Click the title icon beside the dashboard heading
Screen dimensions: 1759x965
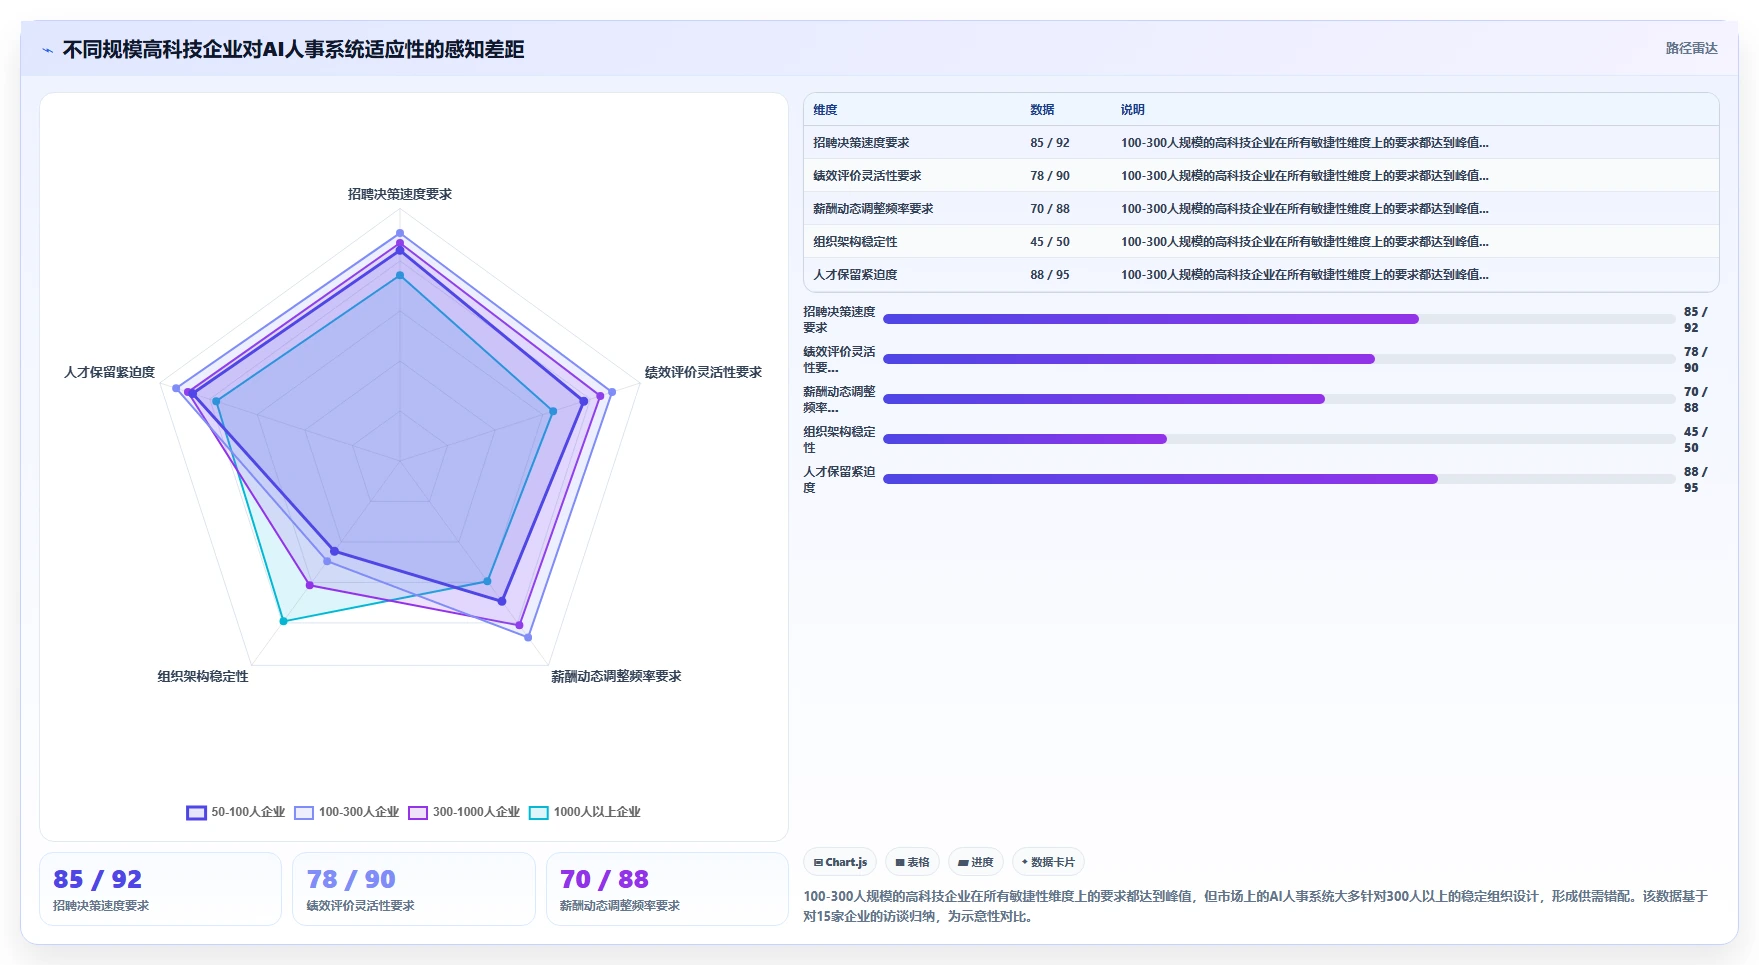coord(47,50)
